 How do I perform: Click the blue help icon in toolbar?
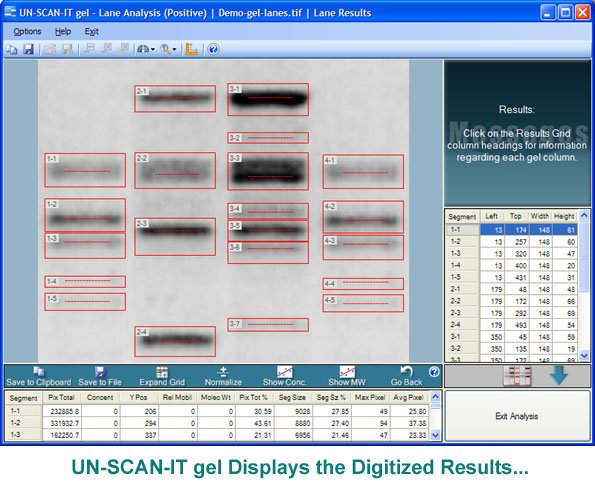pos(213,49)
